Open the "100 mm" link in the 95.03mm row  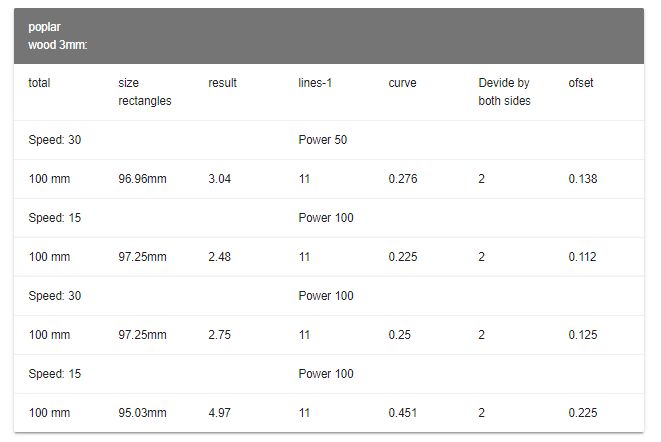click(x=49, y=413)
